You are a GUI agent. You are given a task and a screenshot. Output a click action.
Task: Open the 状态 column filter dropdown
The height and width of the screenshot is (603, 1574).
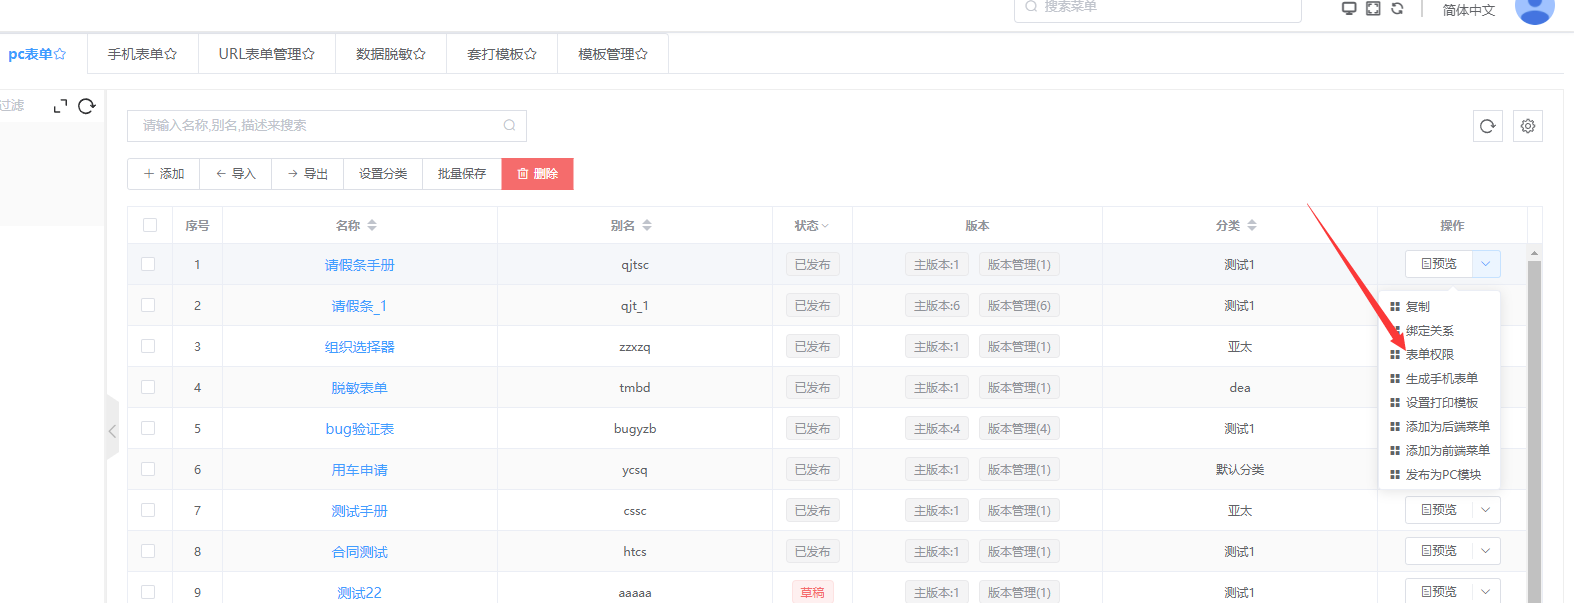pyautogui.click(x=825, y=226)
